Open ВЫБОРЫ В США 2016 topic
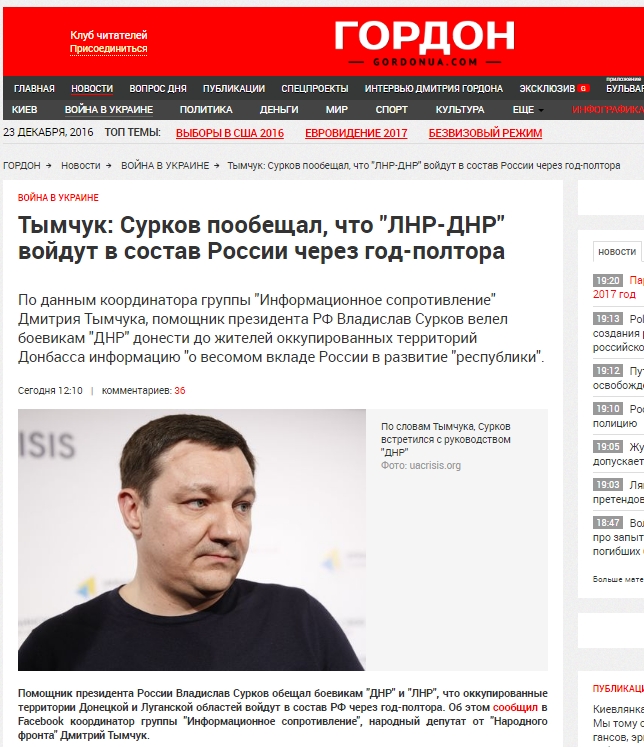Screen dimensions: 644x747 point(230,133)
